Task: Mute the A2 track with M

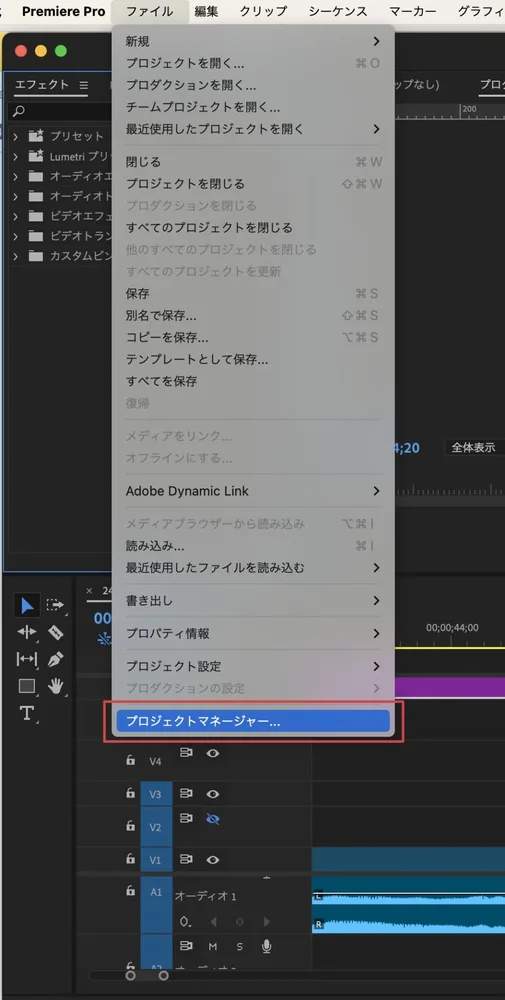Action: click(x=213, y=947)
